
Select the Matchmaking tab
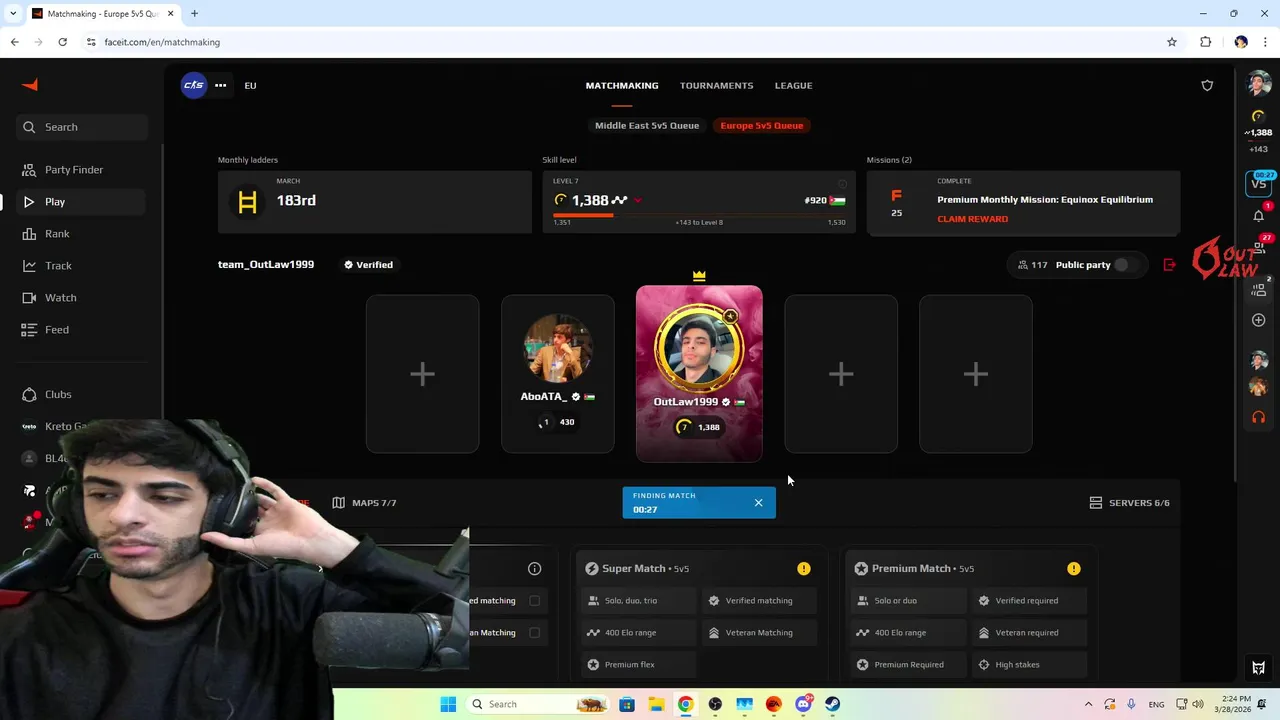[x=622, y=85]
